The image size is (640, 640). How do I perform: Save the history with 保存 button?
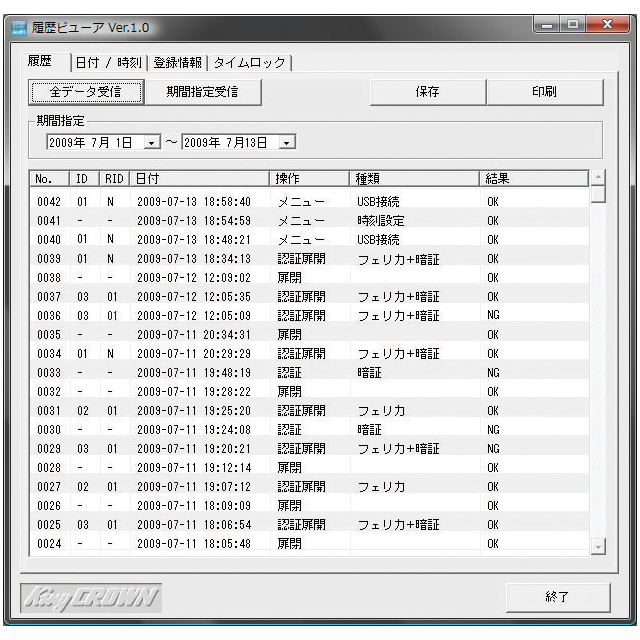[427, 92]
